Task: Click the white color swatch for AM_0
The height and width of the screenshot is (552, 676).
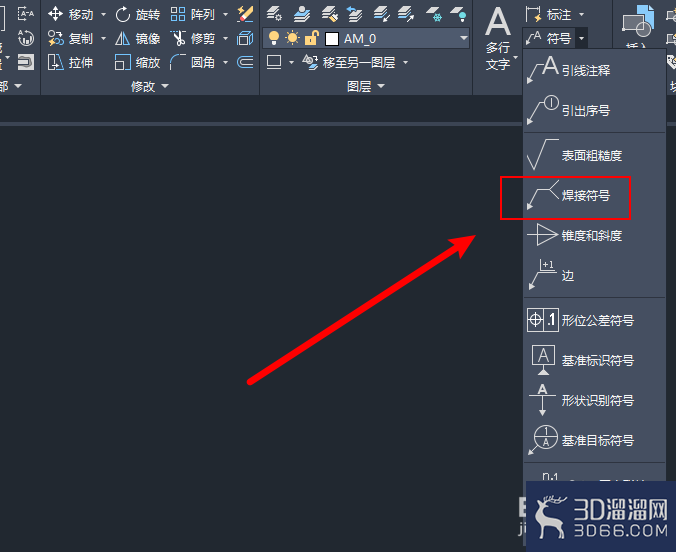Action: 332,39
